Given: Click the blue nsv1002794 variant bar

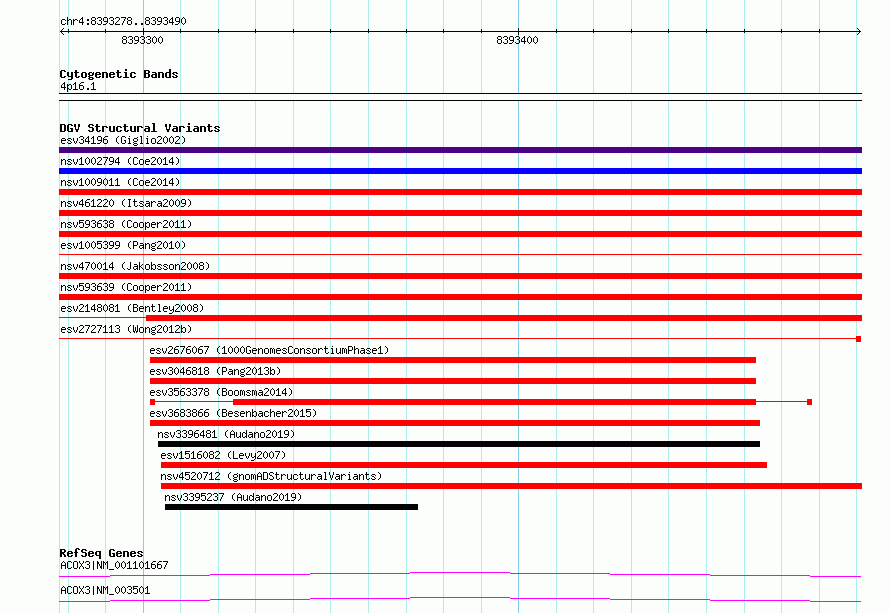Looking at the screenshot, I should [460, 171].
